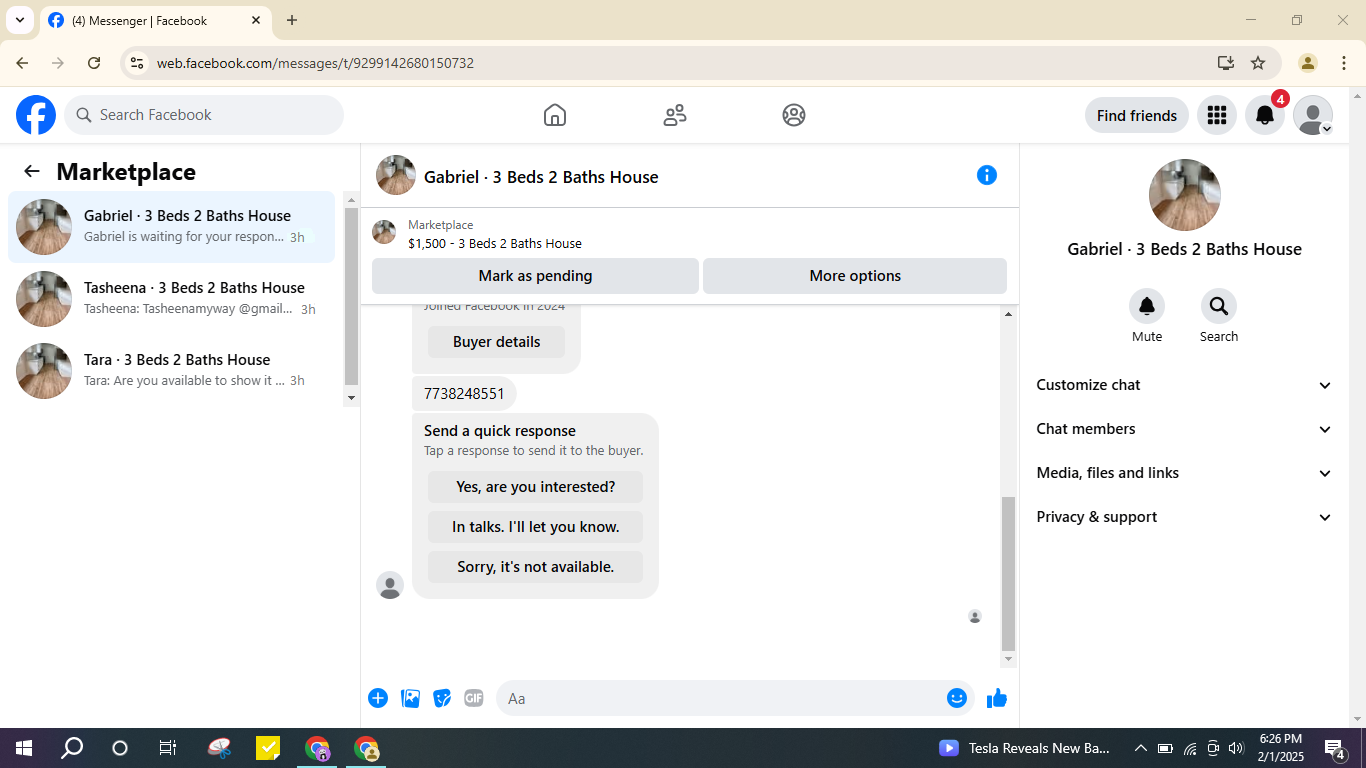1366x768 pixels.
Task: Open Windows taskbar search
Action: click(72, 748)
